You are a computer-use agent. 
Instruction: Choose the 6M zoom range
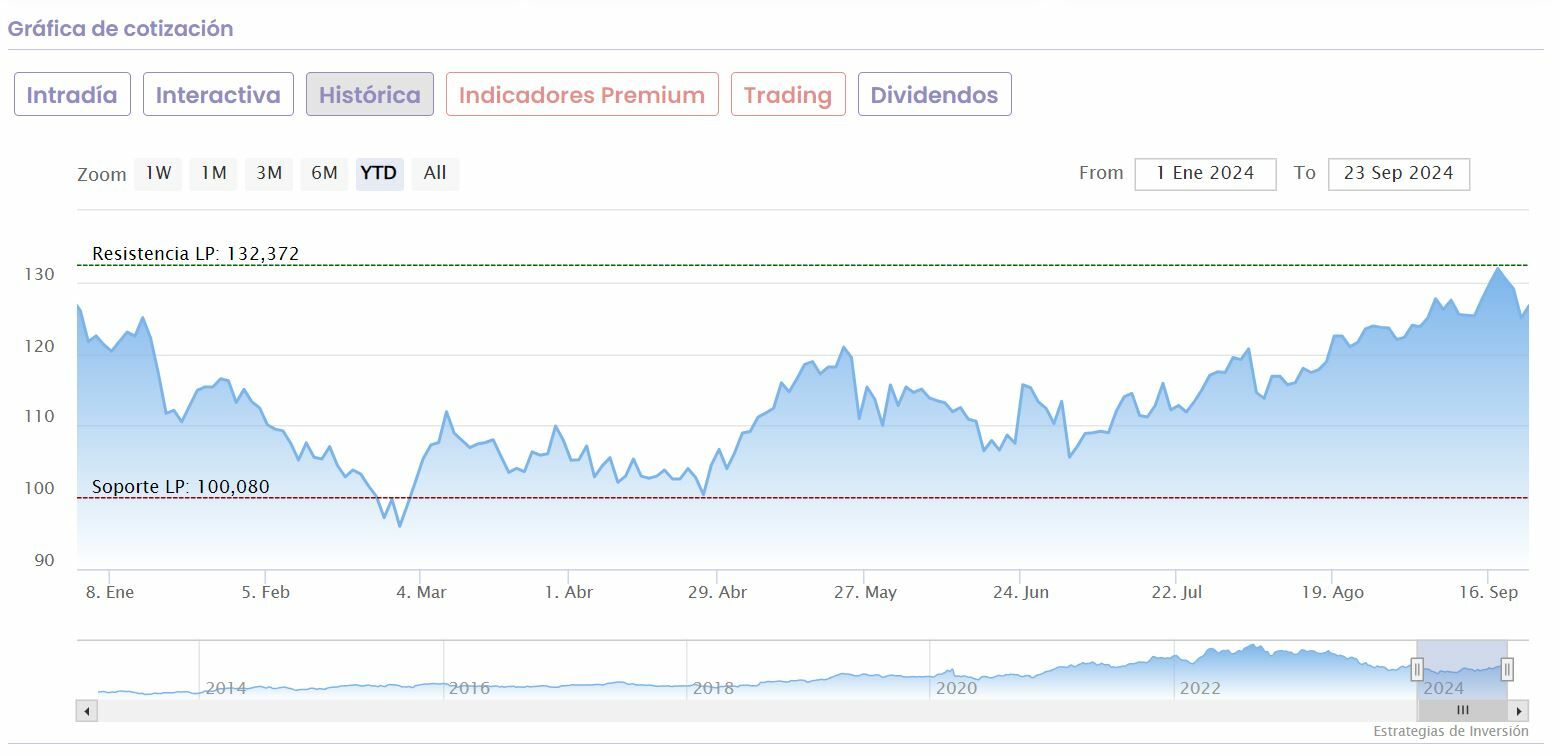(x=324, y=173)
